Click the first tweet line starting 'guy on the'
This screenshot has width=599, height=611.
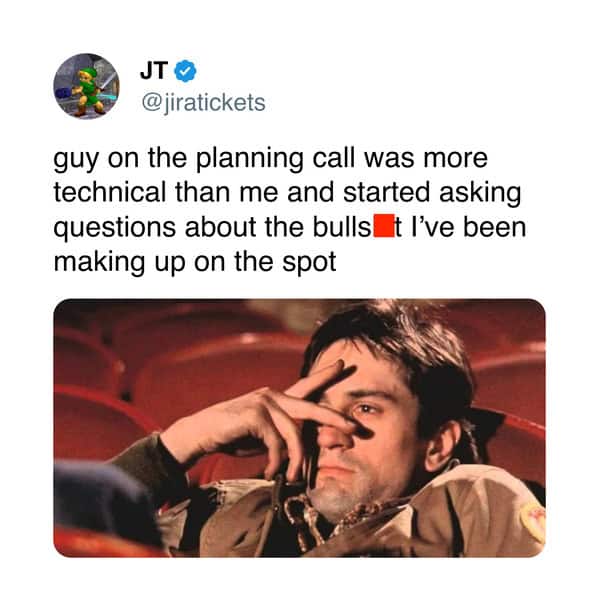(x=270, y=159)
